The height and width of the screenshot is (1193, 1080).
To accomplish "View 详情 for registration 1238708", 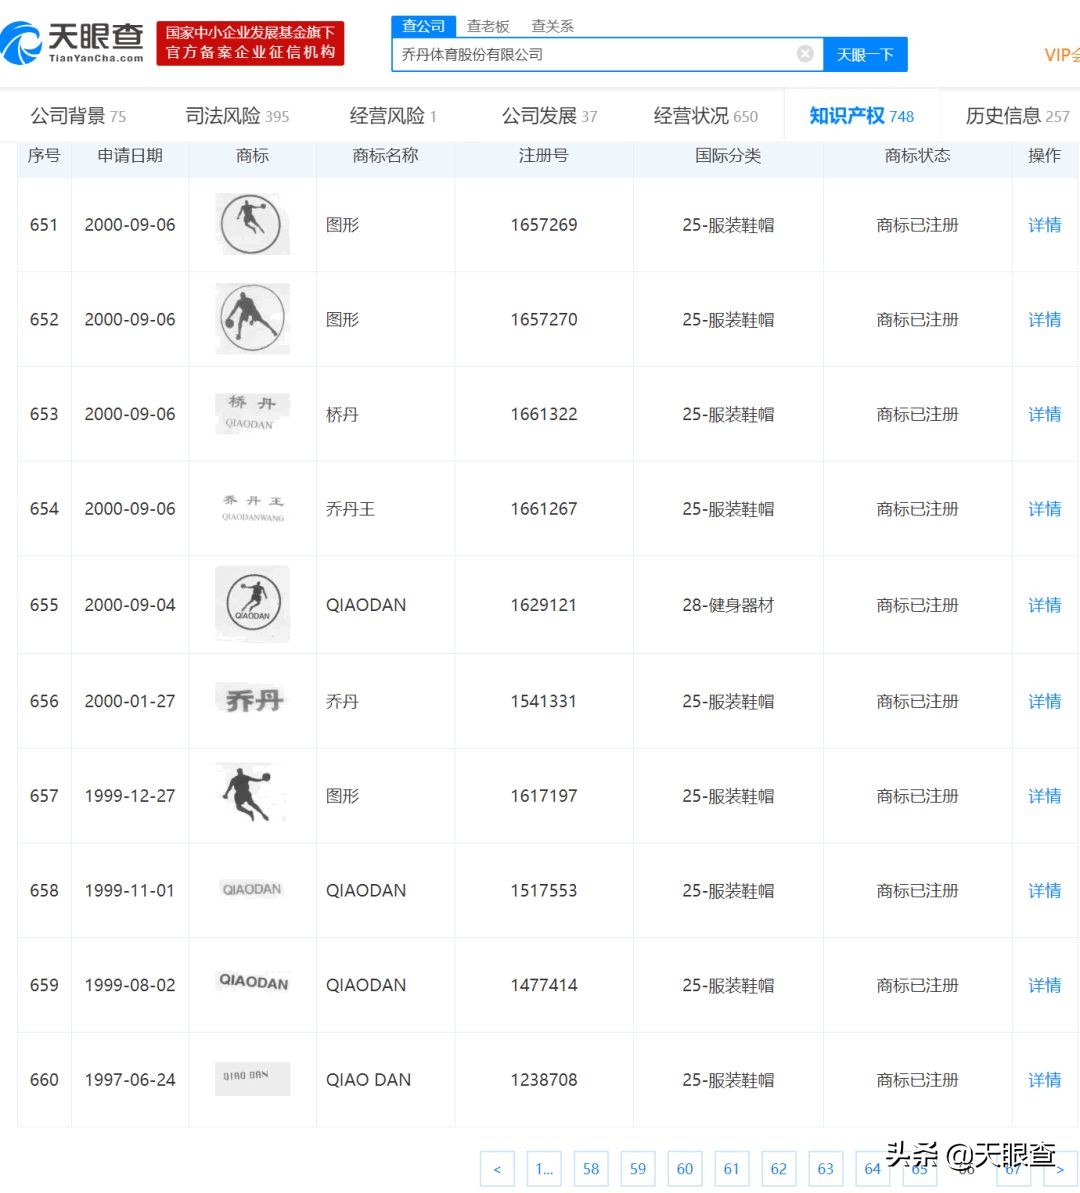I will pos(1044,1080).
